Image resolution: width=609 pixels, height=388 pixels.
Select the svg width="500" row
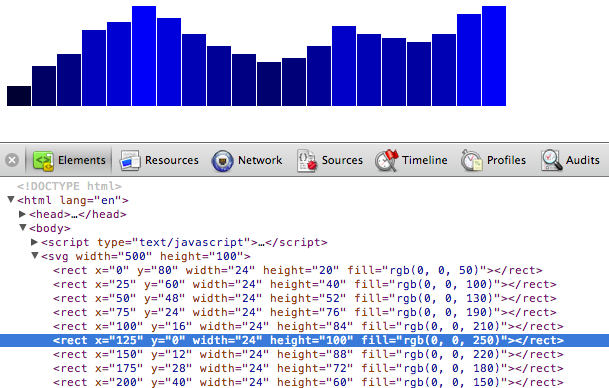[x=146, y=256]
